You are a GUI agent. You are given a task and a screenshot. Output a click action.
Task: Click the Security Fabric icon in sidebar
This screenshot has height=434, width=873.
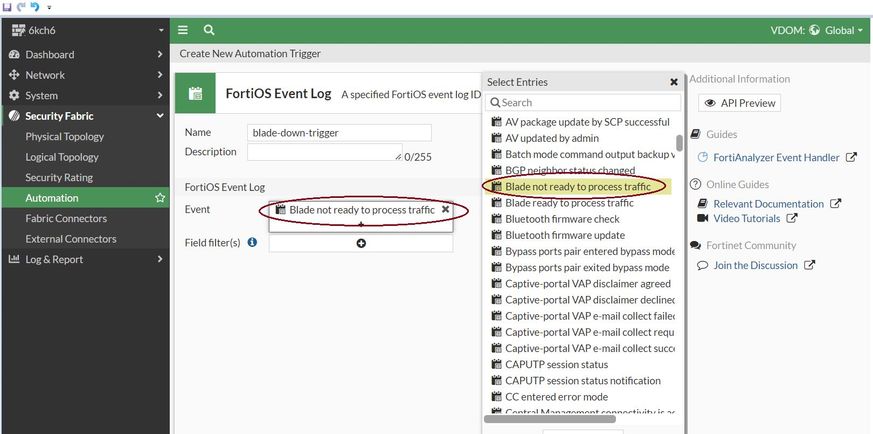pyautogui.click(x=14, y=116)
